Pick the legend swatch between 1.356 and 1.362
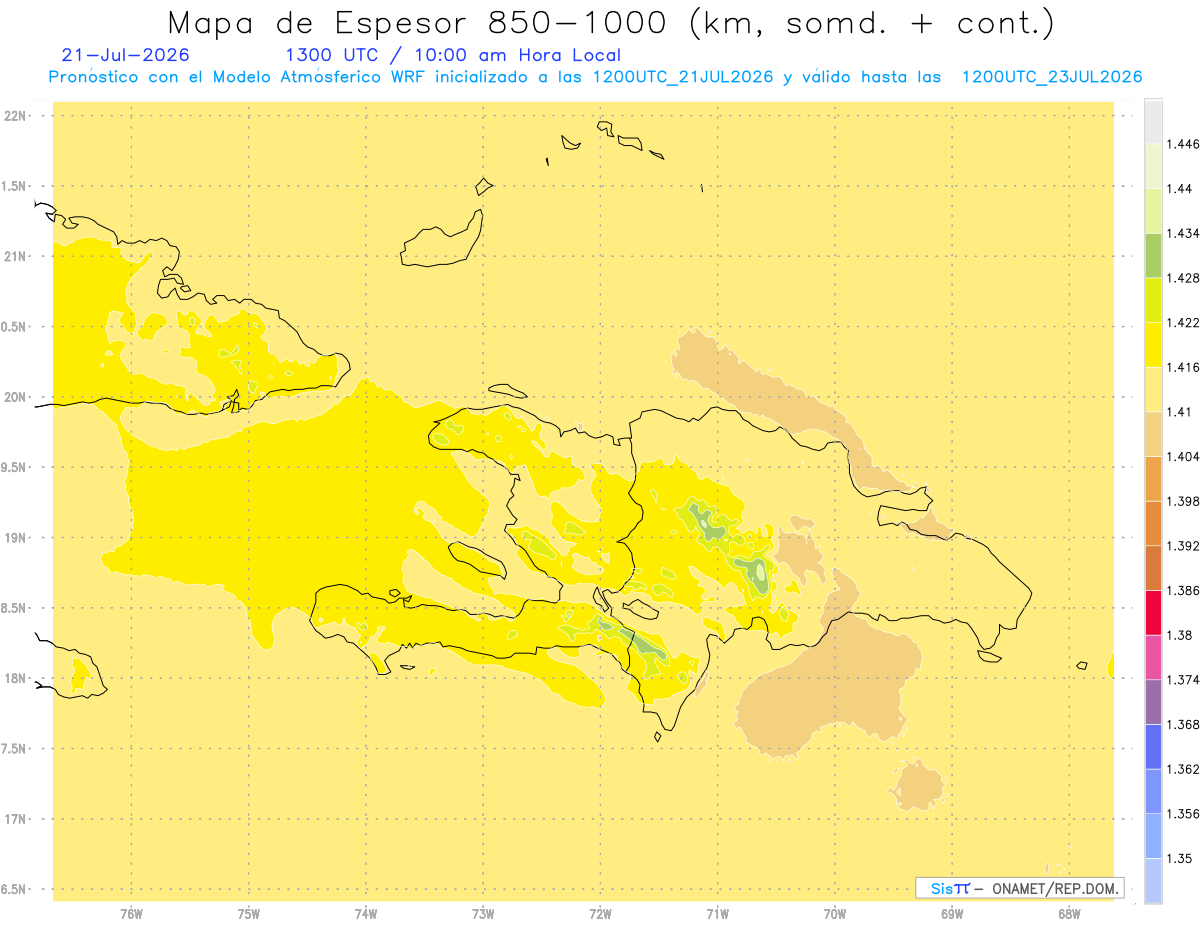This screenshot has width=1200, height=927. click(x=1153, y=791)
